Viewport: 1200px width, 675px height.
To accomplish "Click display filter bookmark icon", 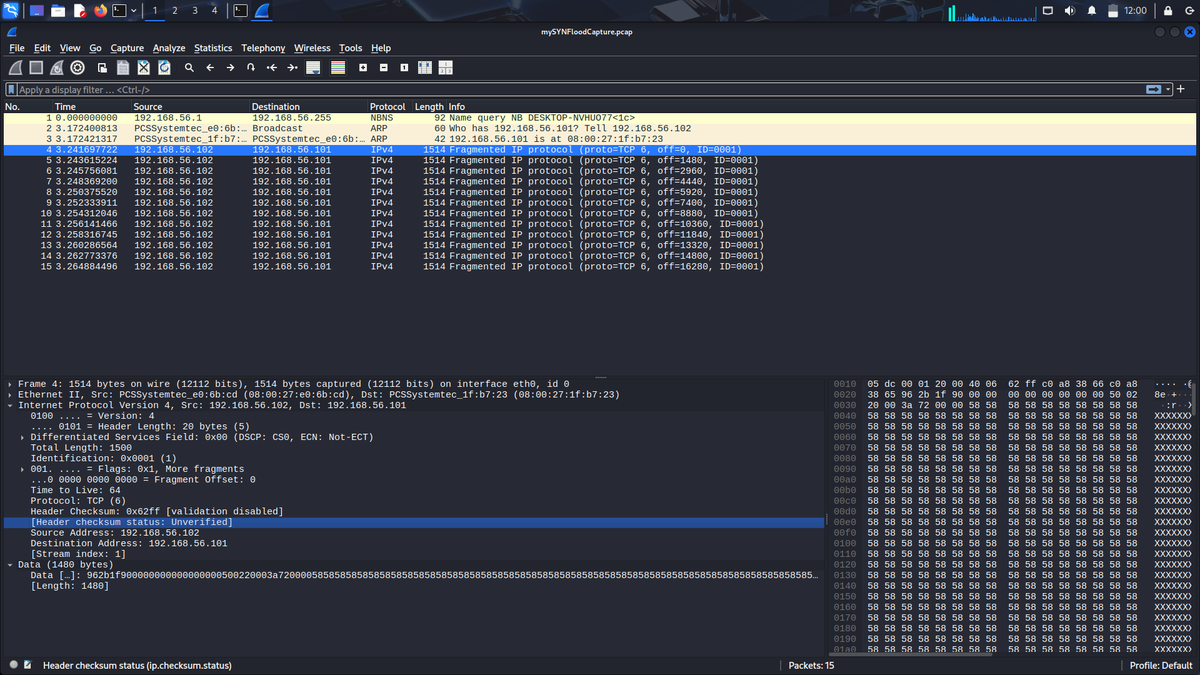I will click(11, 90).
